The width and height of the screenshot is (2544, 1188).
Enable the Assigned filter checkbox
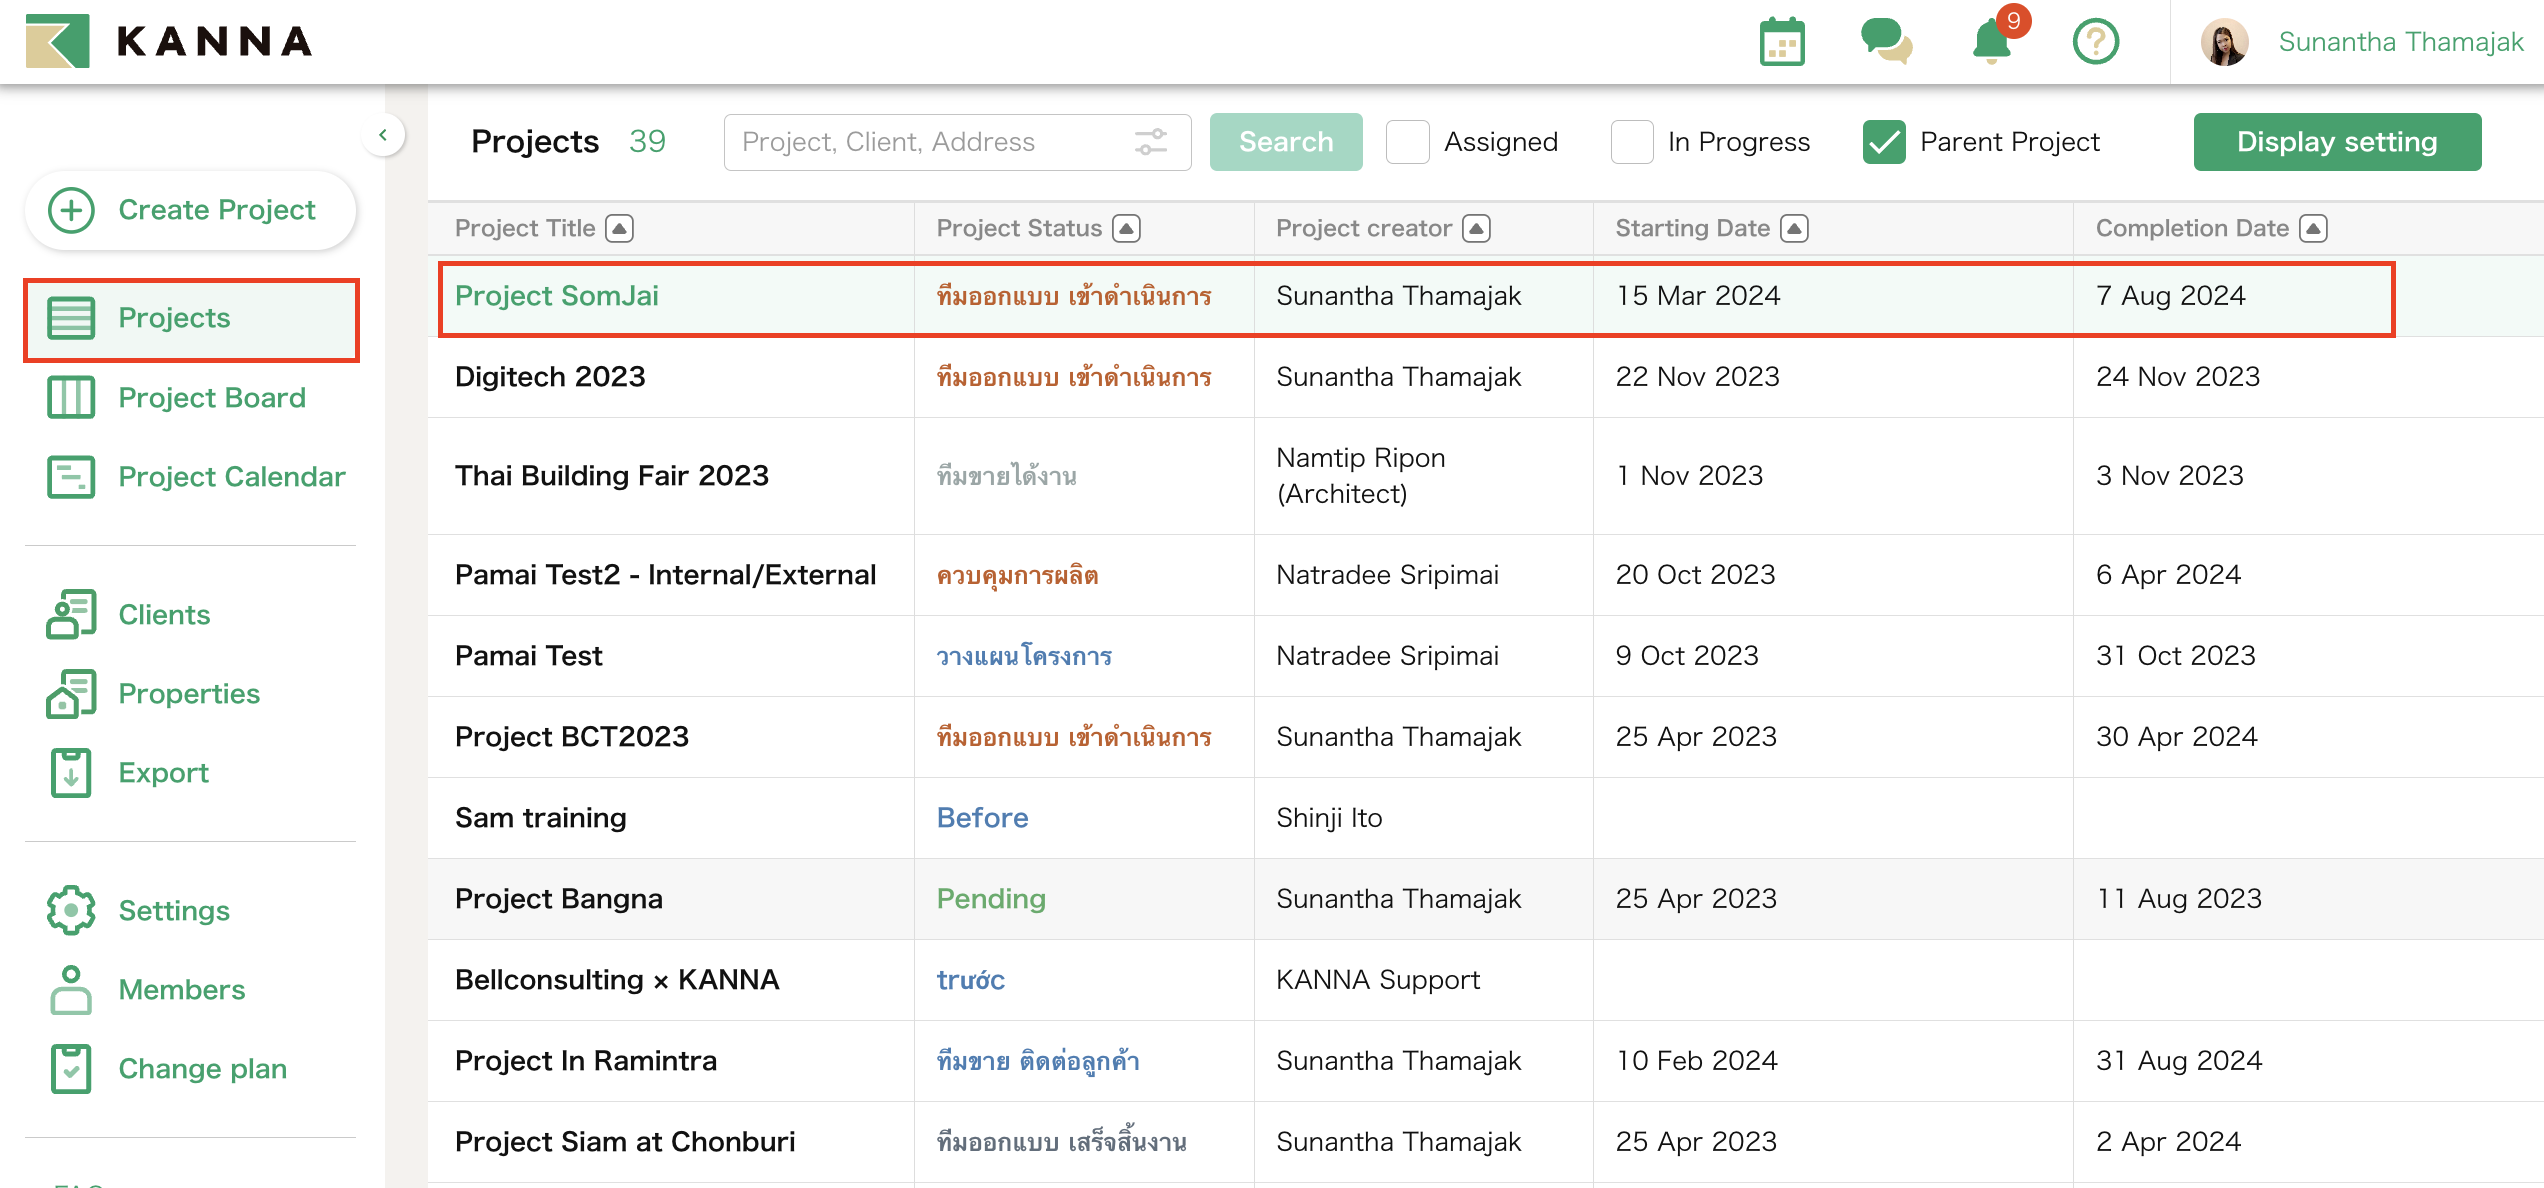click(x=1407, y=142)
